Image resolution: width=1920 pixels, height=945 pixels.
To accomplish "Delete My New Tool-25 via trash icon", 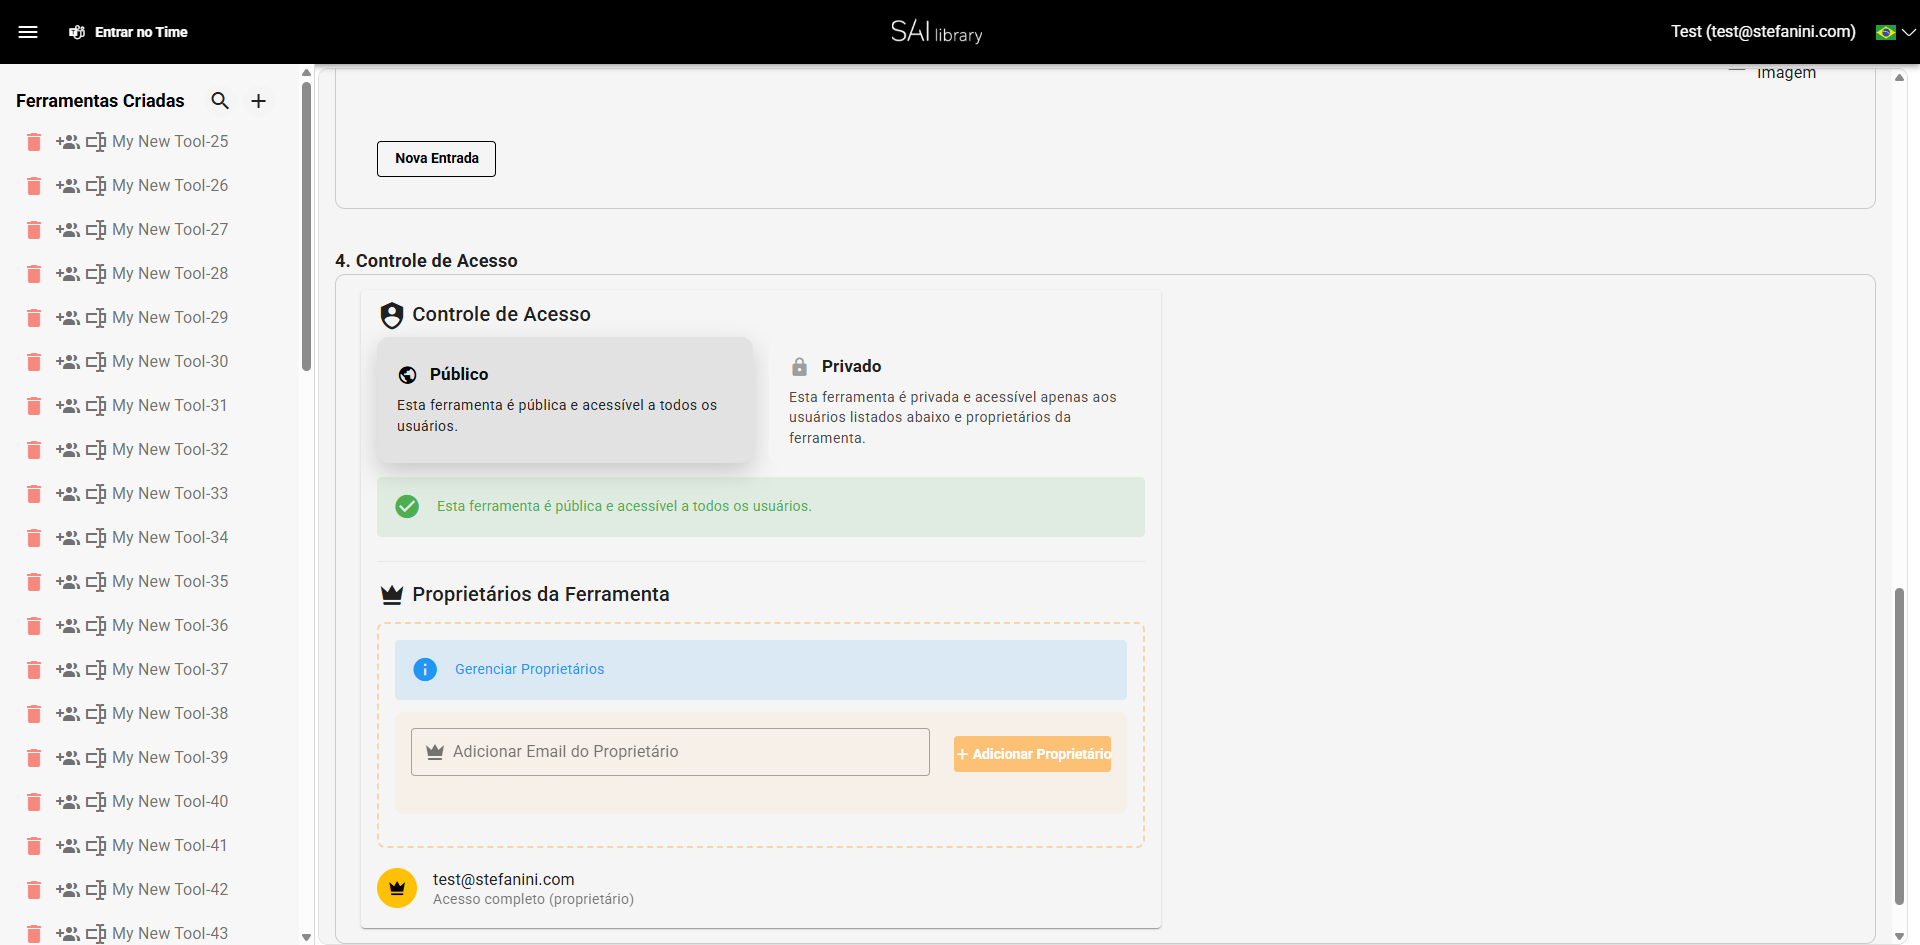I will [33, 142].
